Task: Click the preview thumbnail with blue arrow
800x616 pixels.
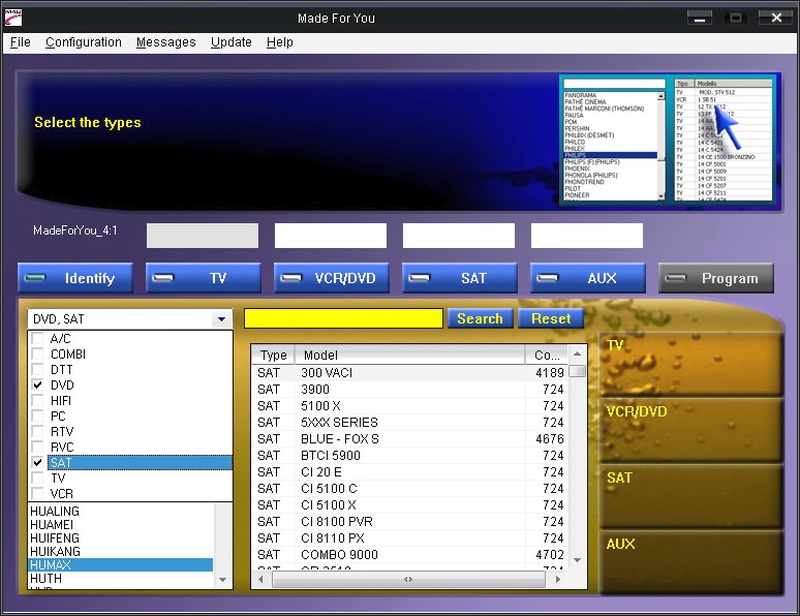Action: point(666,139)
